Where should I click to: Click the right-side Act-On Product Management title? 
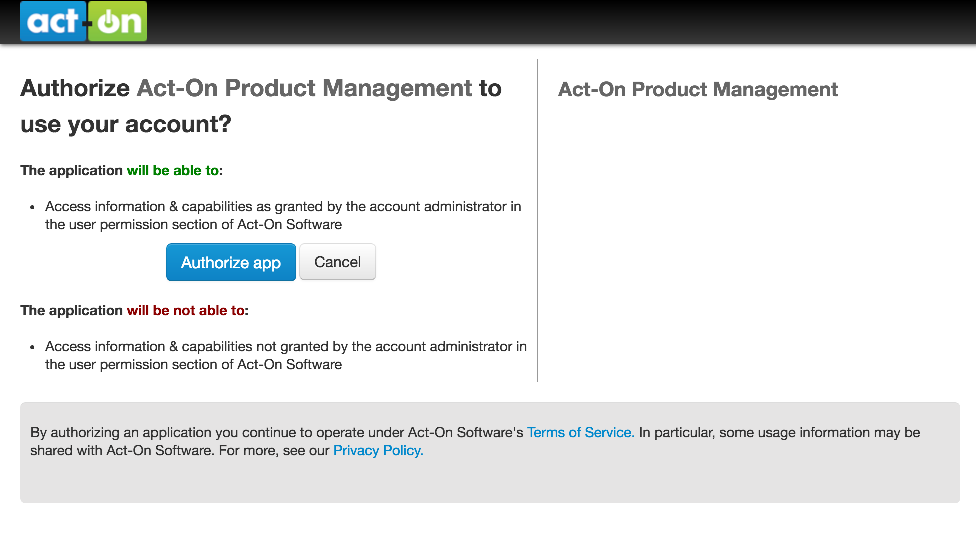click(x=698, y=90)
